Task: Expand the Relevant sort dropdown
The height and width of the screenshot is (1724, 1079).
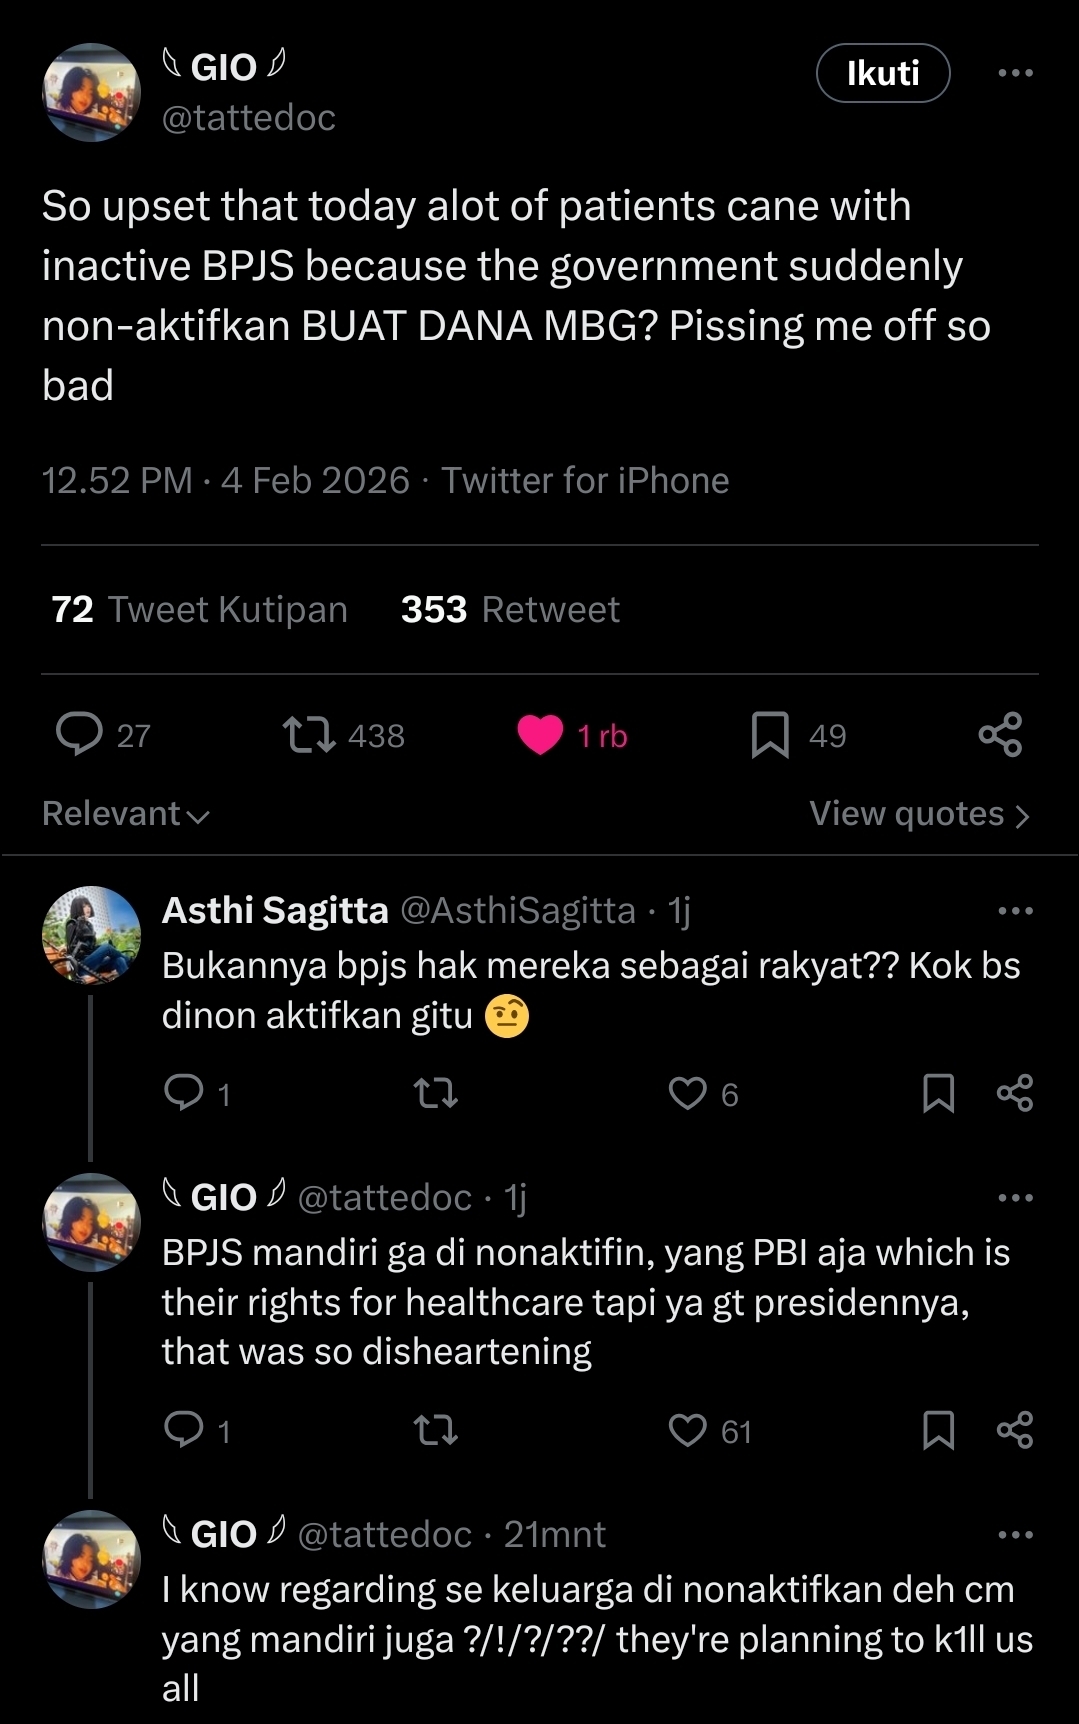Action: pyautogui.click(x=126, y=814)
